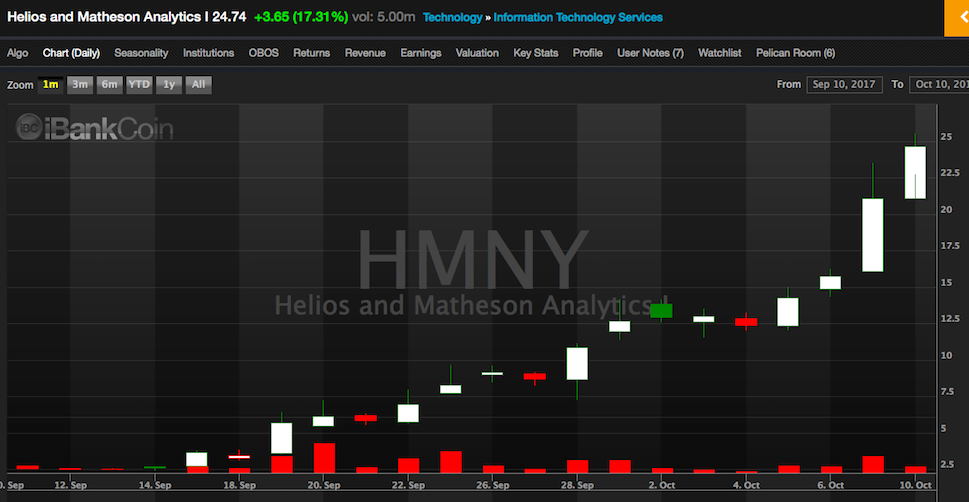
Task: Open User Notes (7)
Action: (650, 53)
